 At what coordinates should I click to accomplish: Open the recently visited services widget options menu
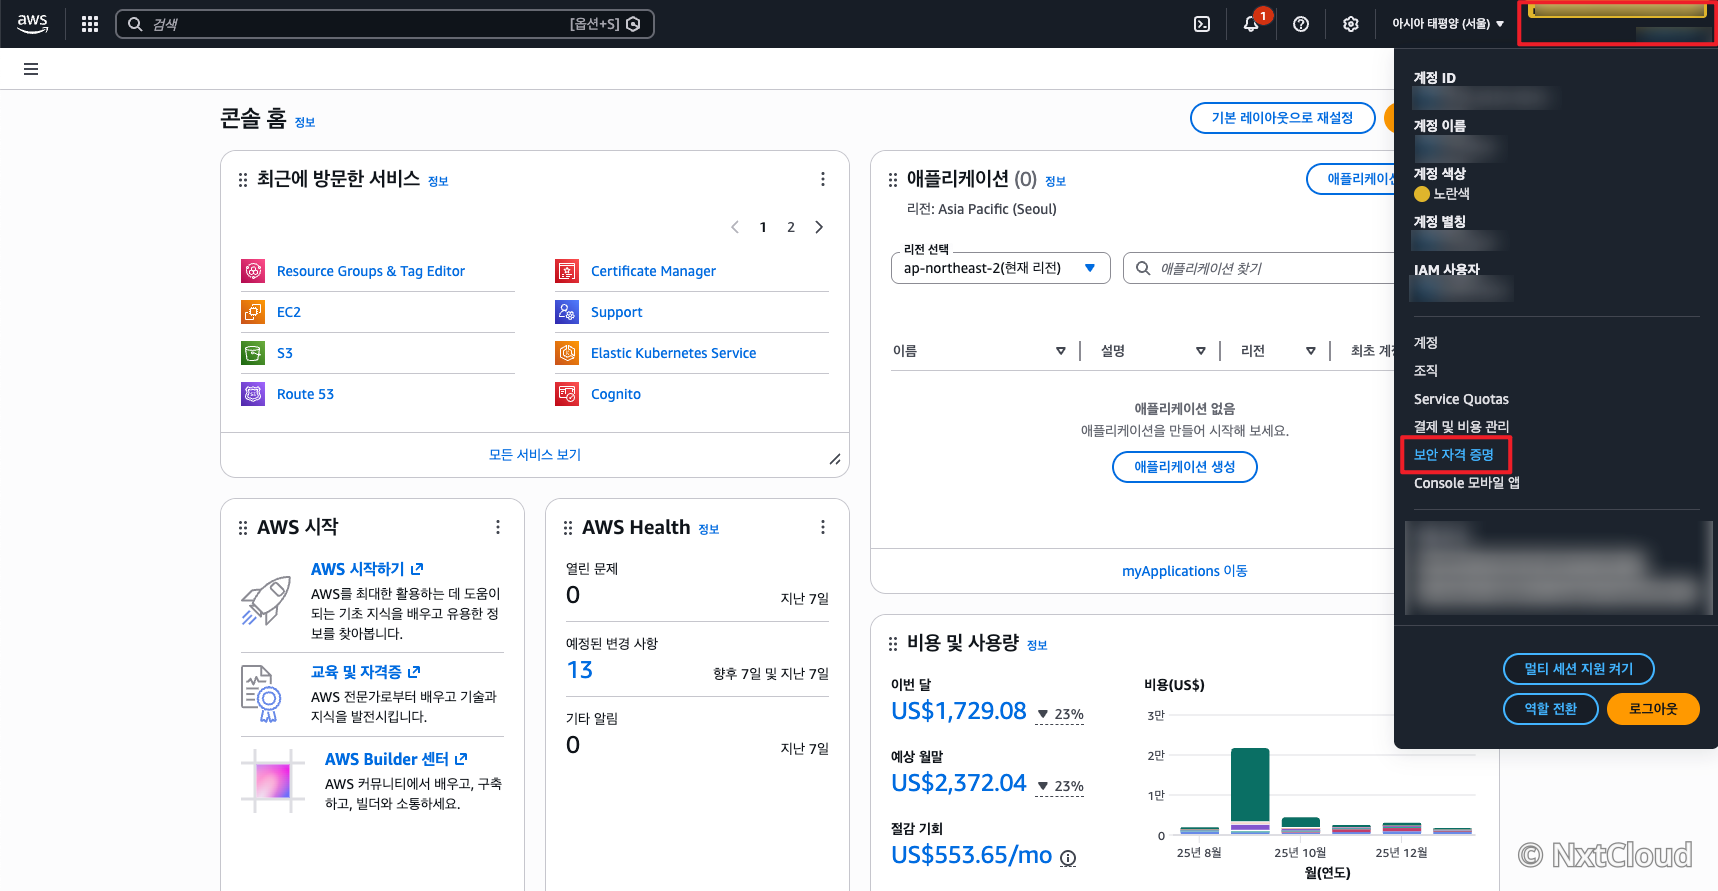pos(823,179)
